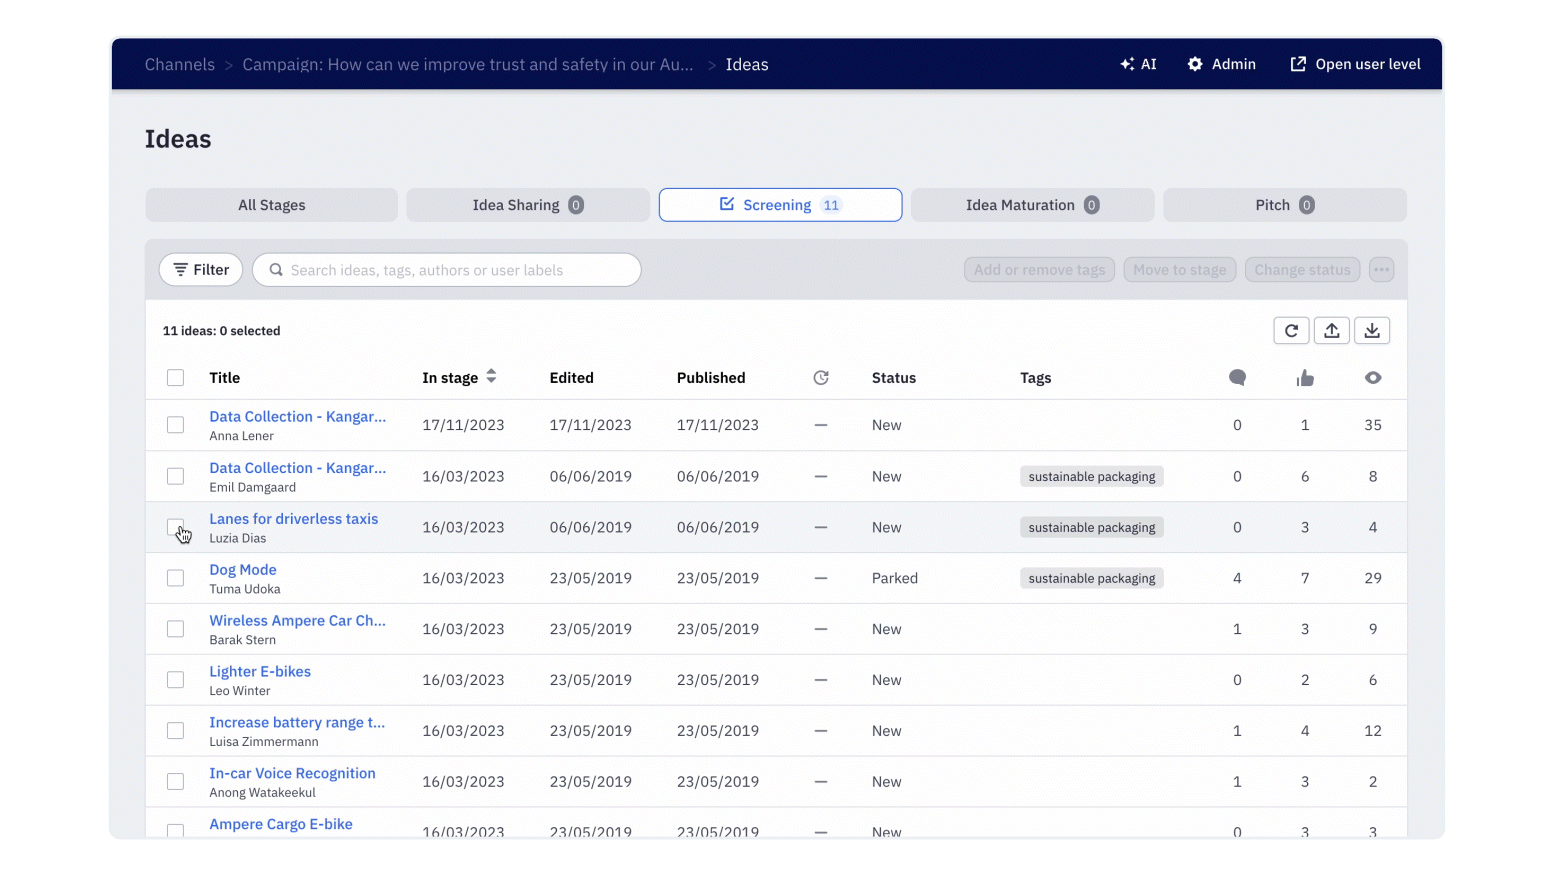Open the more actions ellipsis button
Screen dimensions: 1555x875
point(1381,270)
